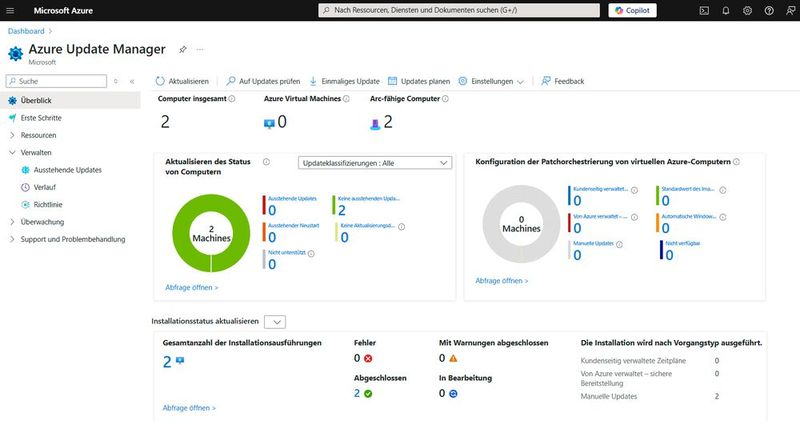The width and height of the screenshot is (800, 421).
Task: Click Feedback in the command toolbar
Action: [x=563, y=81]
